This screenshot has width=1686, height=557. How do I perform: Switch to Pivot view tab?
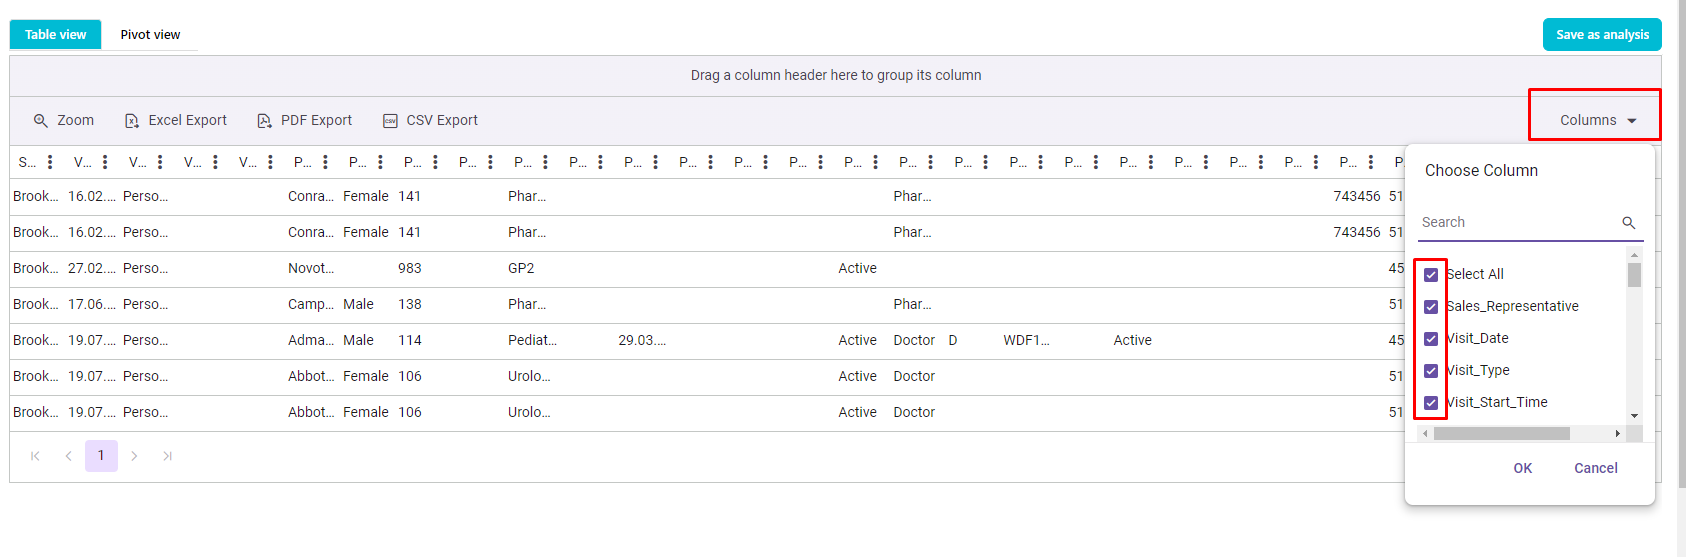point(150,35)
